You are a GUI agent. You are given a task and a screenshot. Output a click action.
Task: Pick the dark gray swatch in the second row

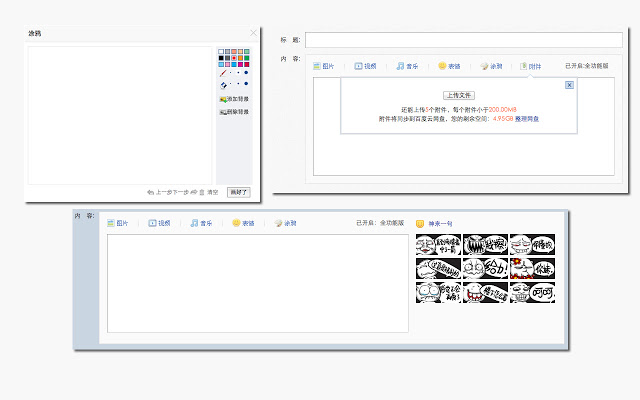pyautogui.click(x=227, y=58)
